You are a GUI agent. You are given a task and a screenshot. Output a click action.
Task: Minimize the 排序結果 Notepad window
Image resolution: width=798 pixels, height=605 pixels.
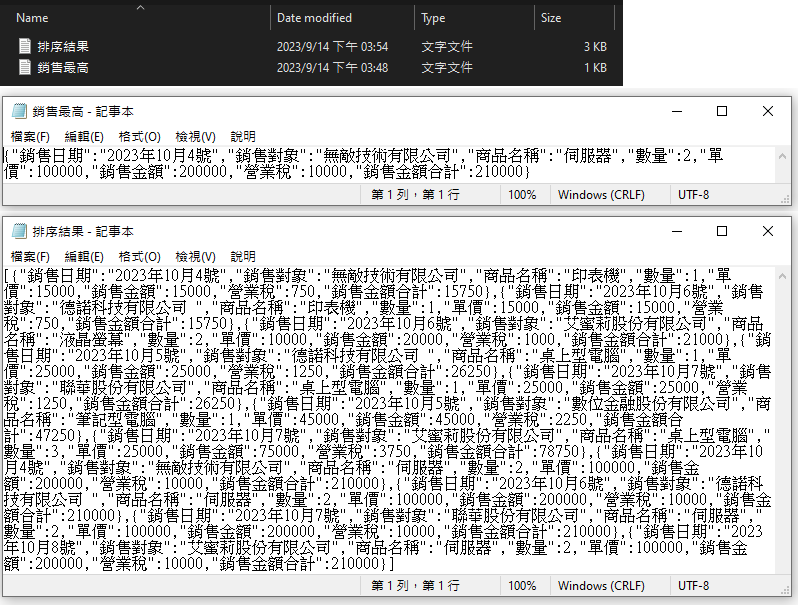pyautogui.click(x=677, y=232)
